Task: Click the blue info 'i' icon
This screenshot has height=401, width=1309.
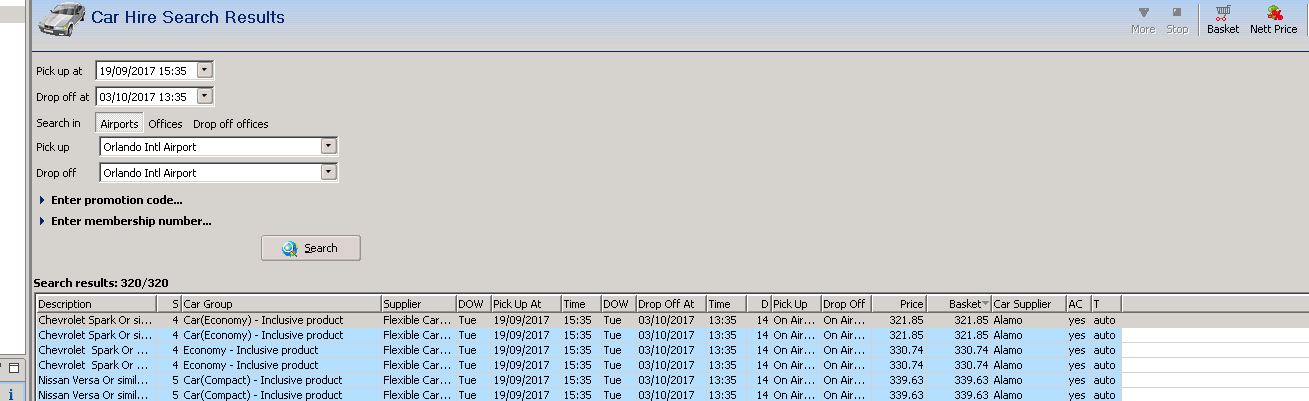Action: [11, 393]
